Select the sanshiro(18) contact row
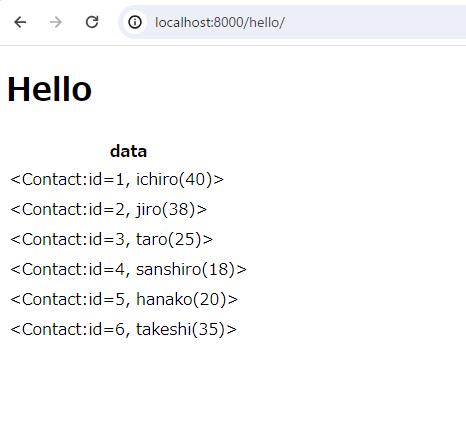Screen dimensions: 466x430 pos(129,269)
